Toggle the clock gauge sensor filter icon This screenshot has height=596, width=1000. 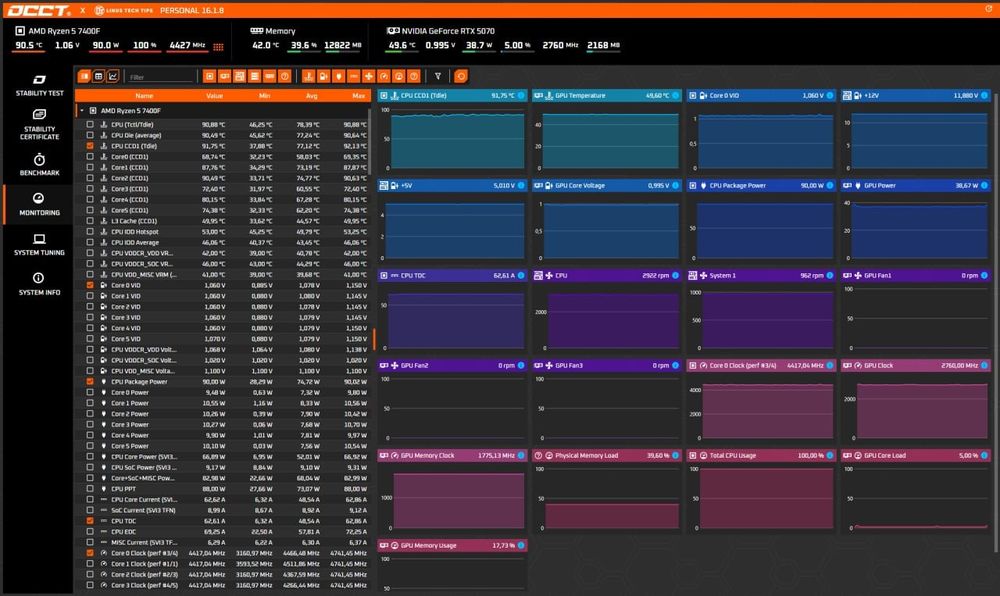[384, 76]
